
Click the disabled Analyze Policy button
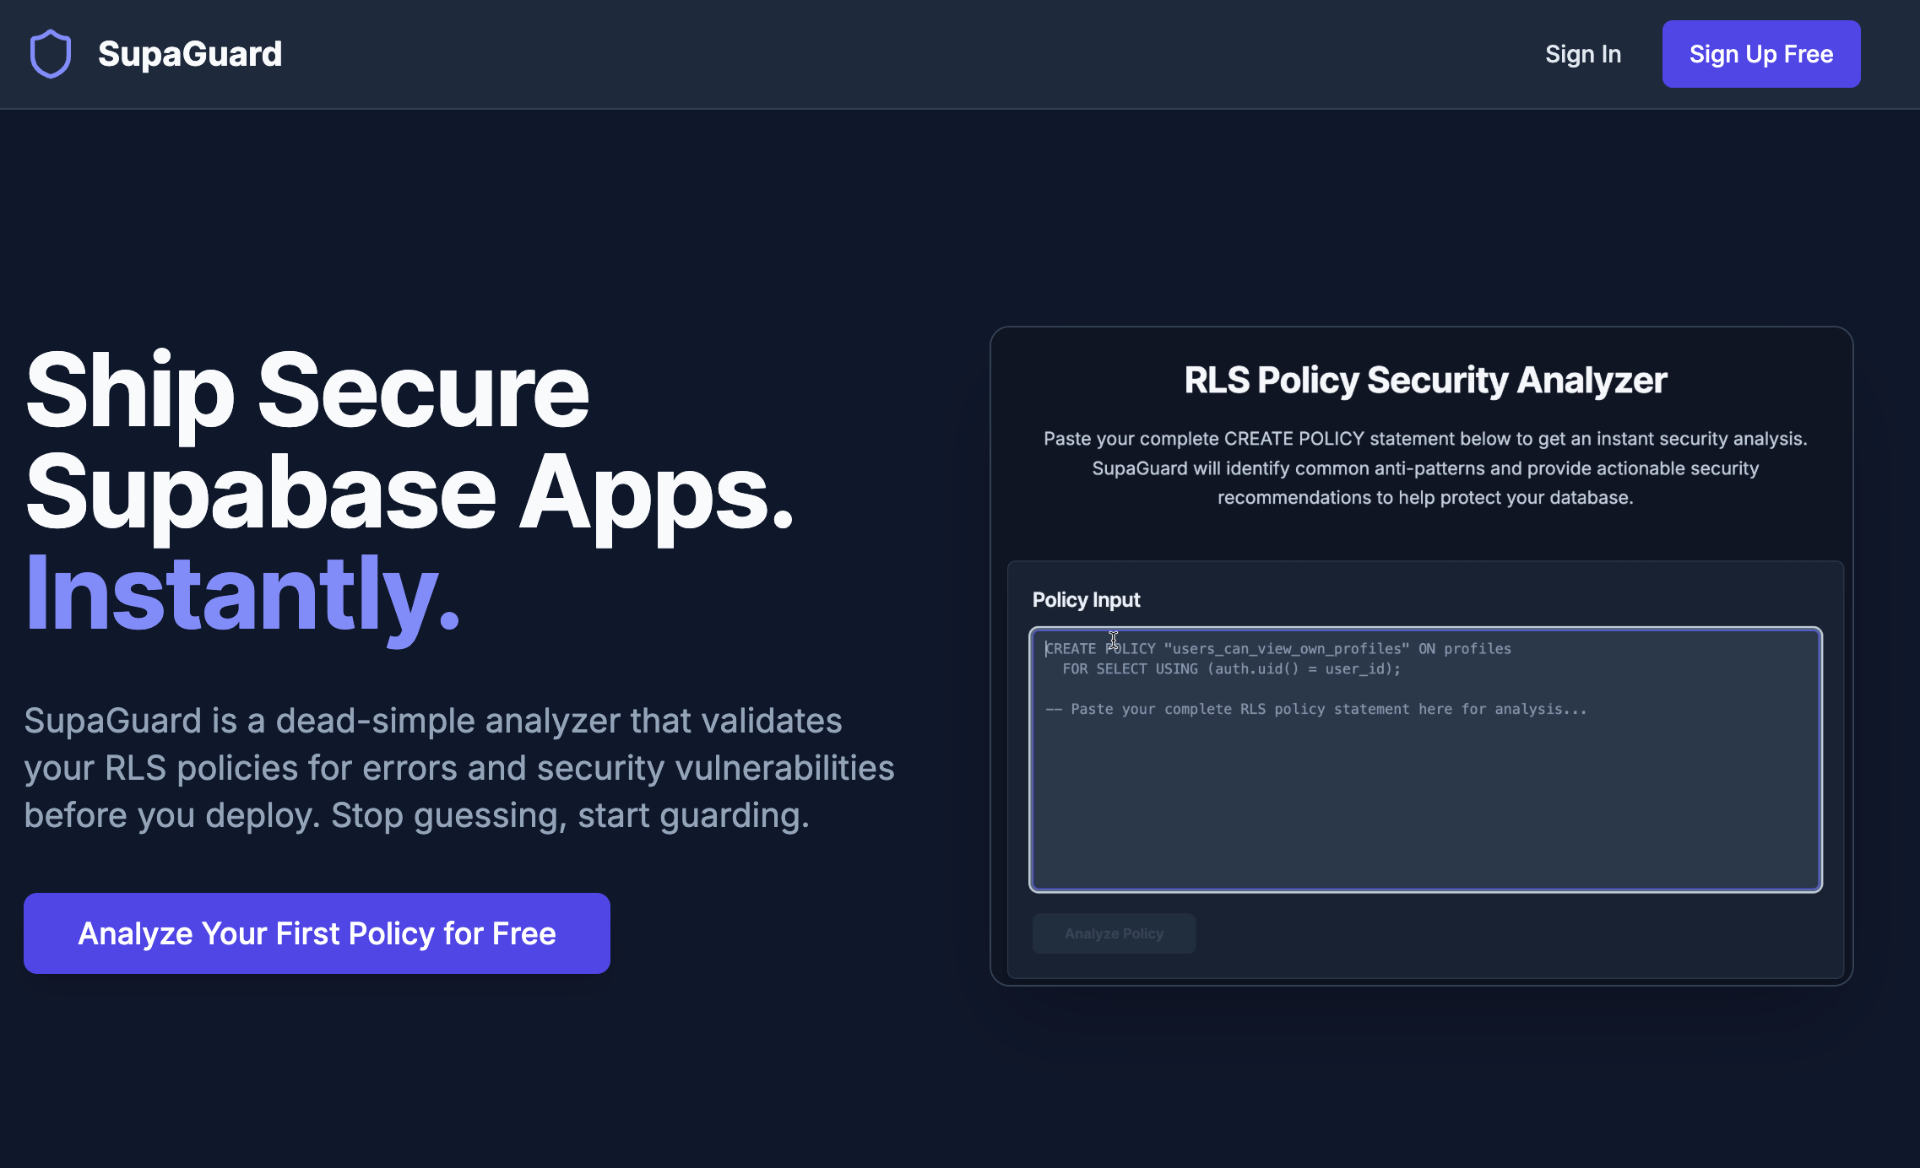click(x=1114, y=933)
